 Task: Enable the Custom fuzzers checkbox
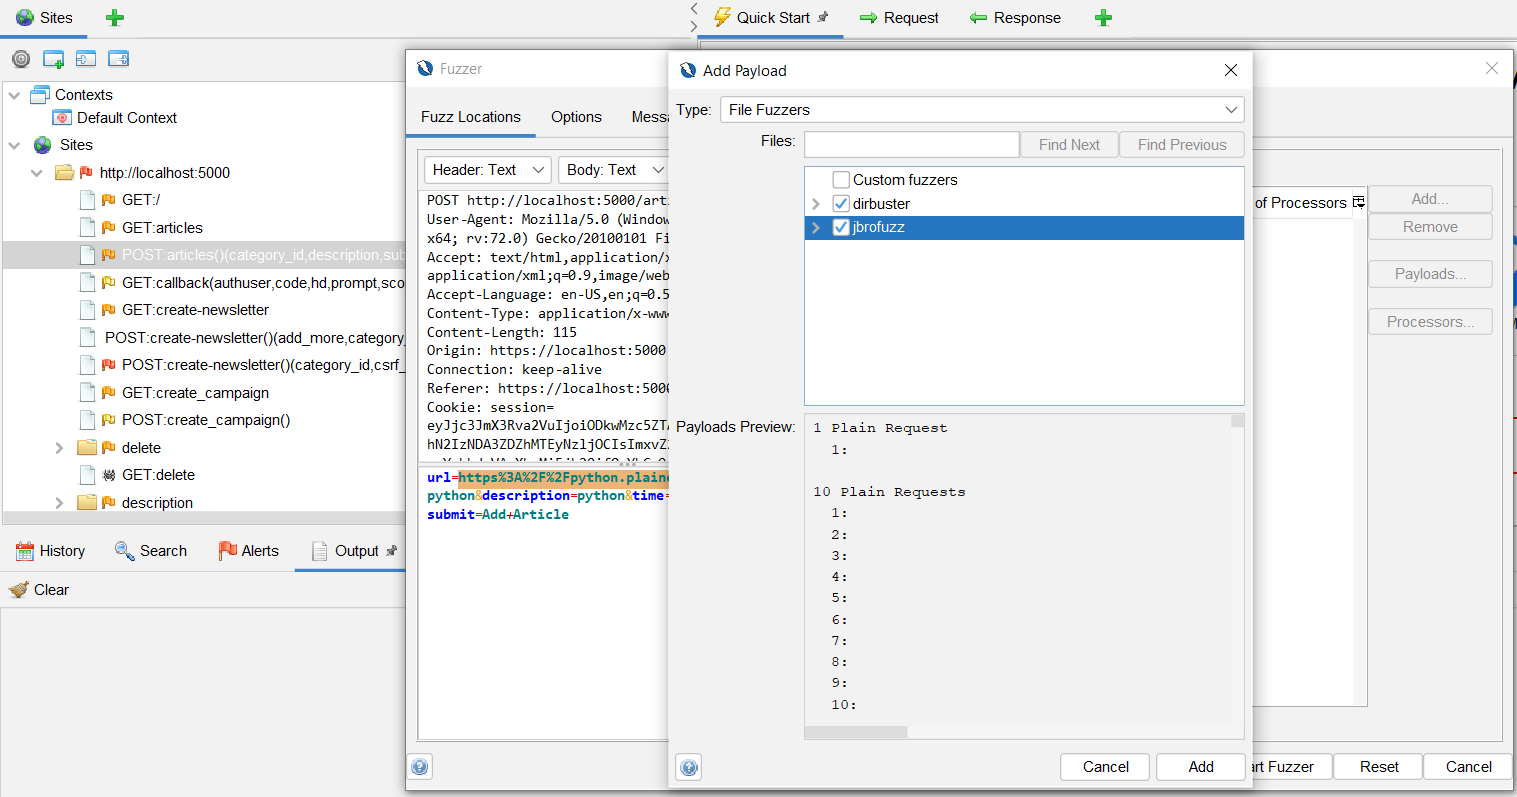(x=842, y=179)
